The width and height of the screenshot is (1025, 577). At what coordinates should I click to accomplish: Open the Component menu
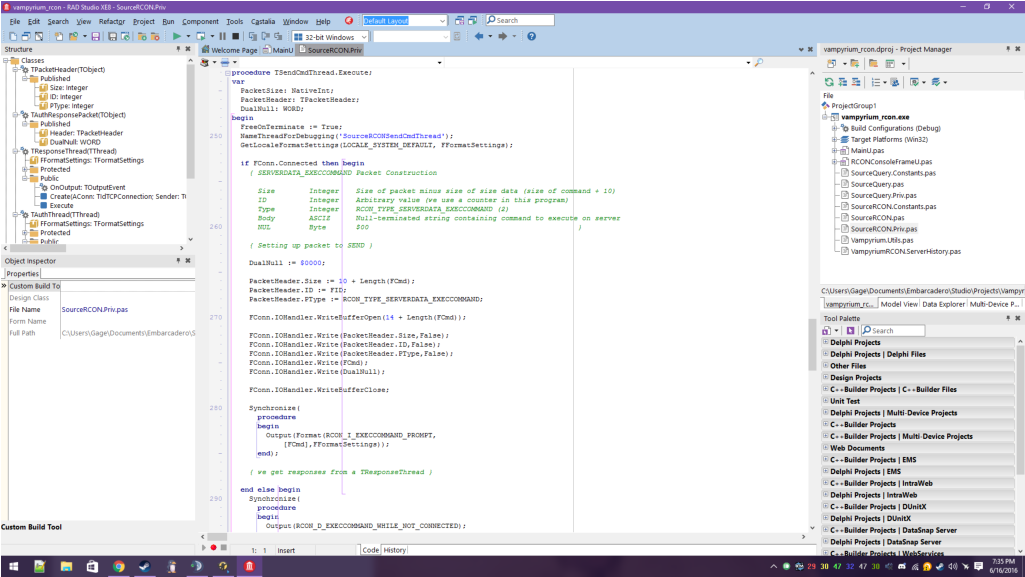click(x=200, y=22)
